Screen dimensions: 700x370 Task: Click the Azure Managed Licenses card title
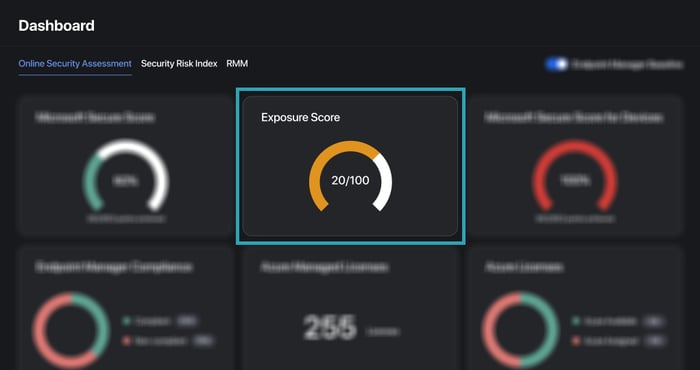pyautogui.click(x=324, y=267)
